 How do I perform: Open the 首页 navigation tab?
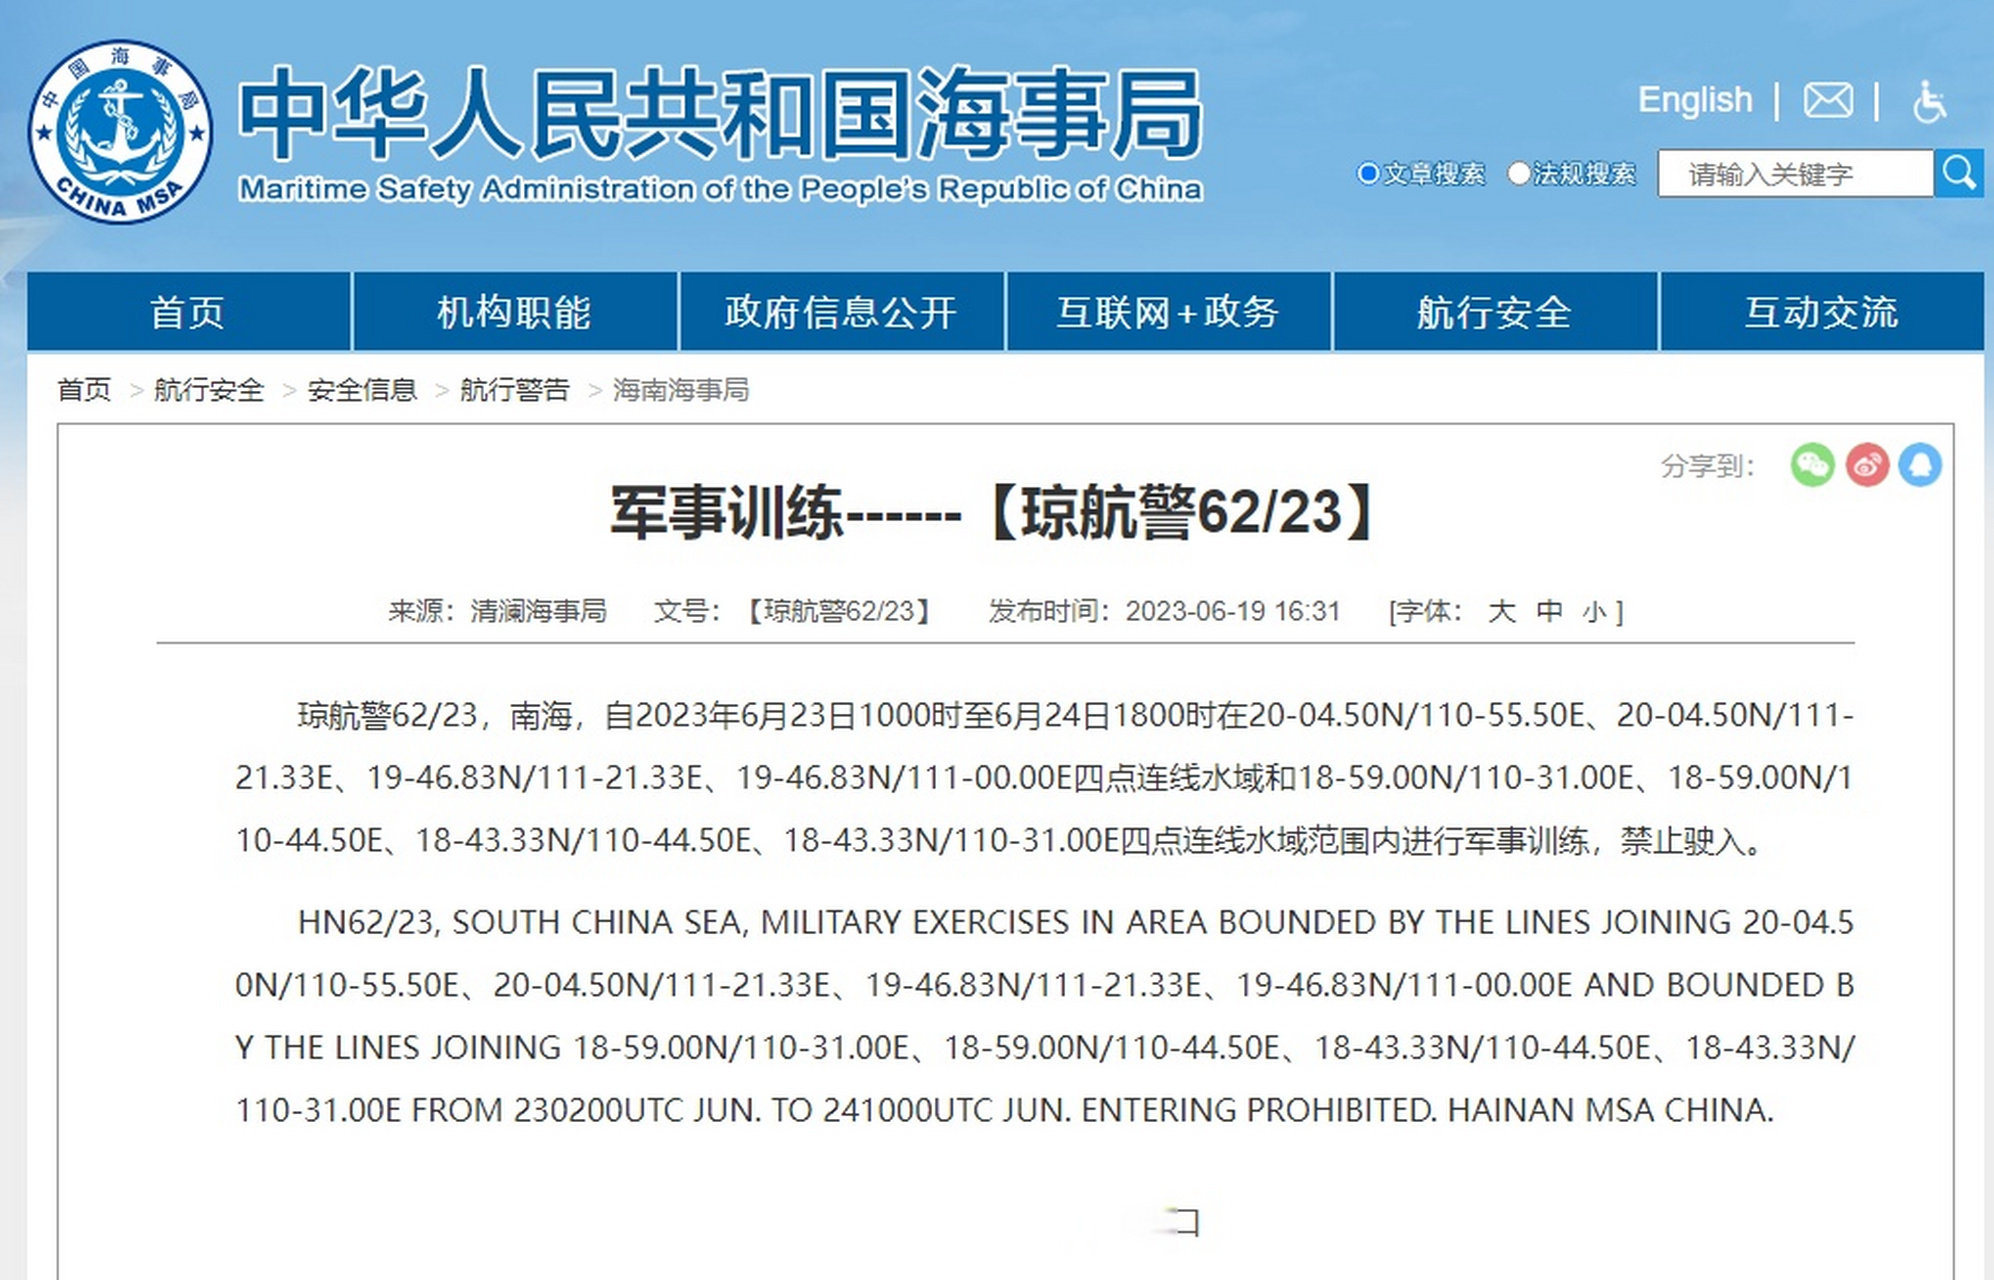click(x=189, y=311)
